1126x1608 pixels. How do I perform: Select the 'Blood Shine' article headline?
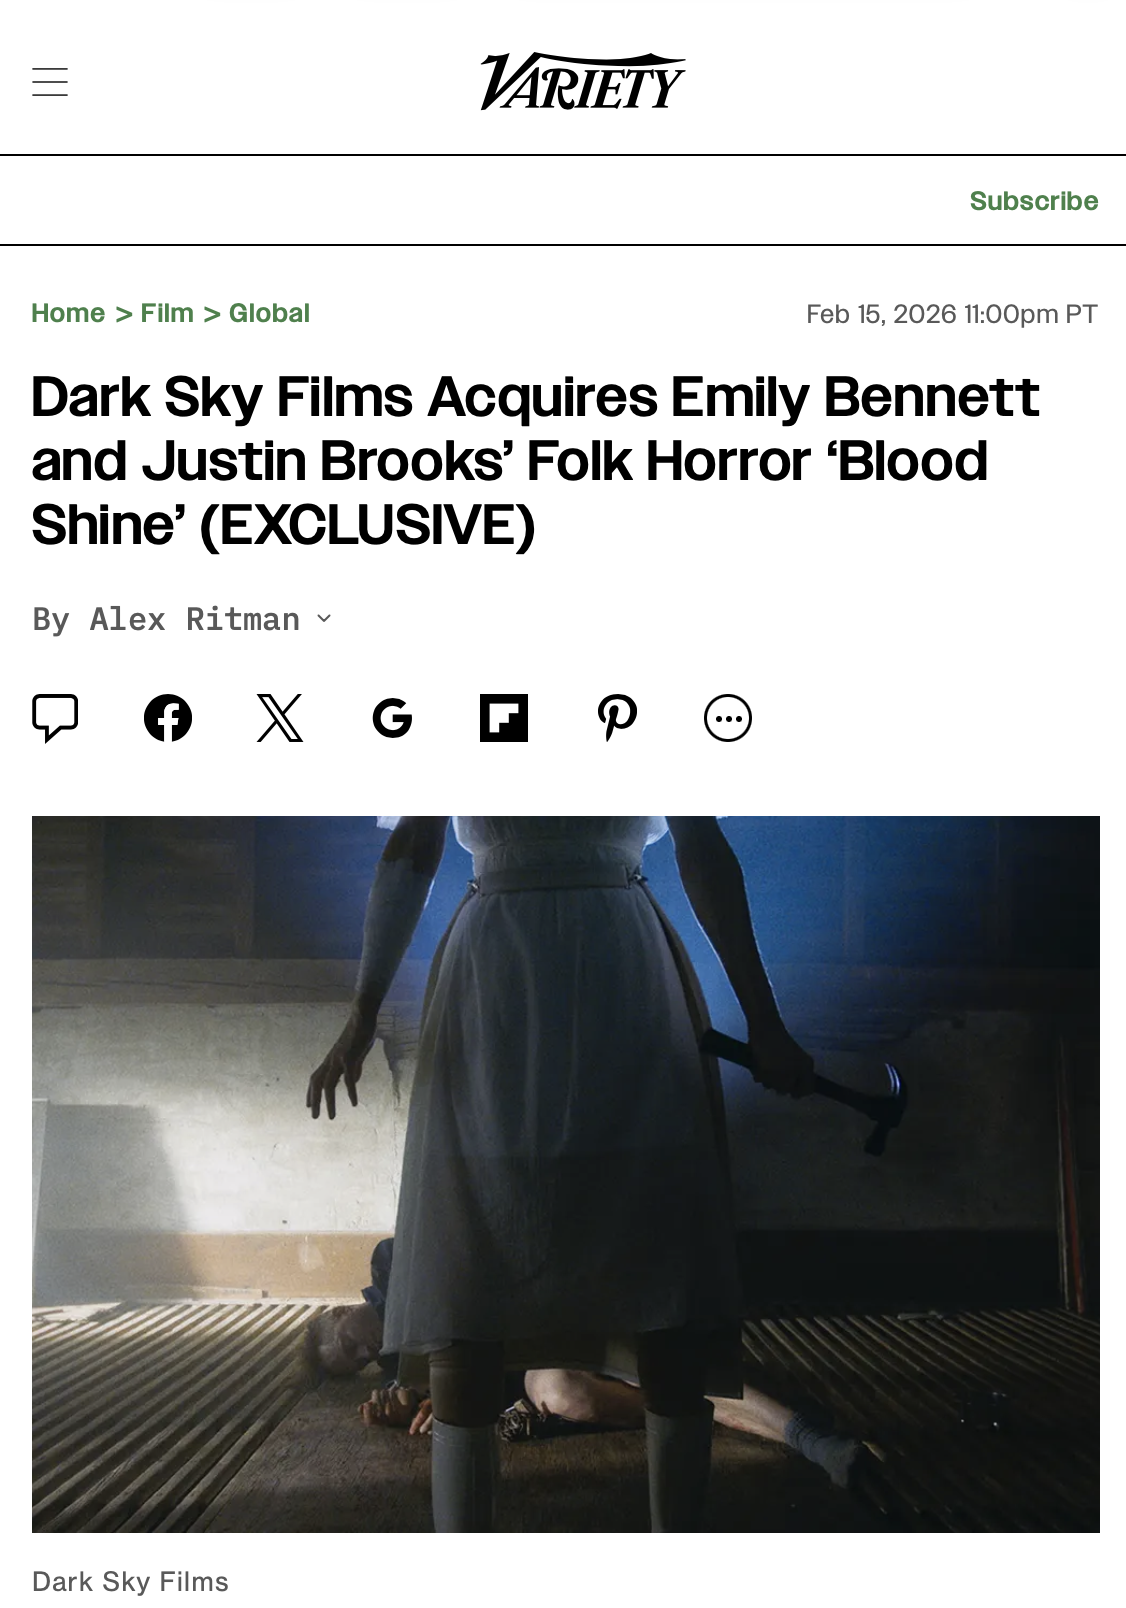535,461
